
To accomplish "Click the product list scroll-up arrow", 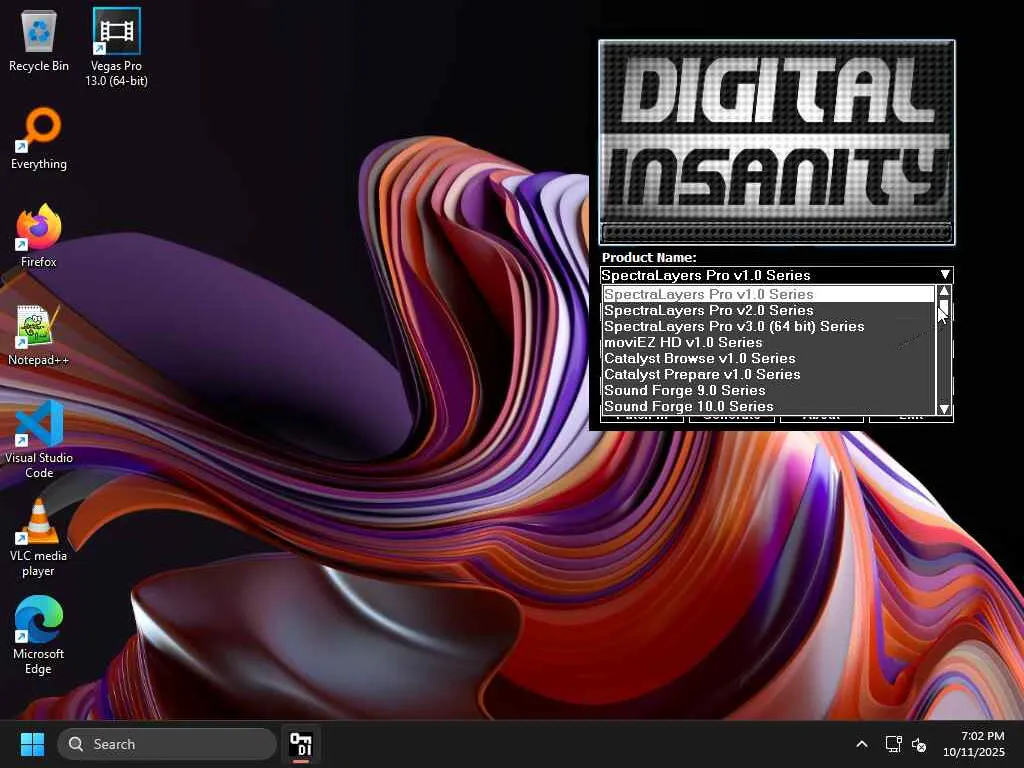I will 944,291.
